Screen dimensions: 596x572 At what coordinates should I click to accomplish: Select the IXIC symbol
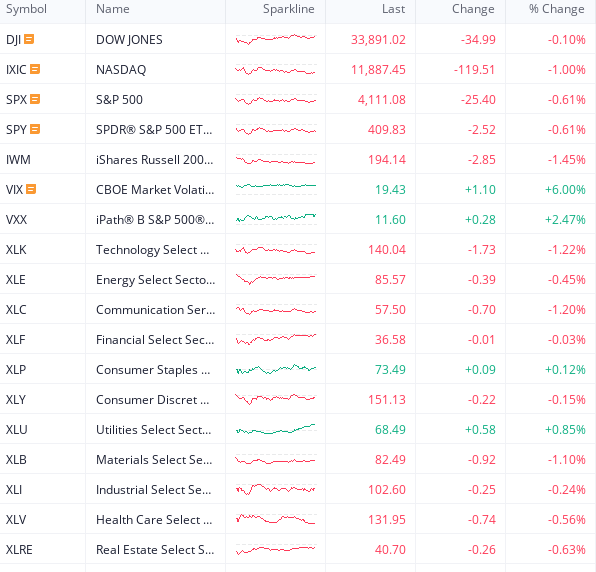point(16,70)
